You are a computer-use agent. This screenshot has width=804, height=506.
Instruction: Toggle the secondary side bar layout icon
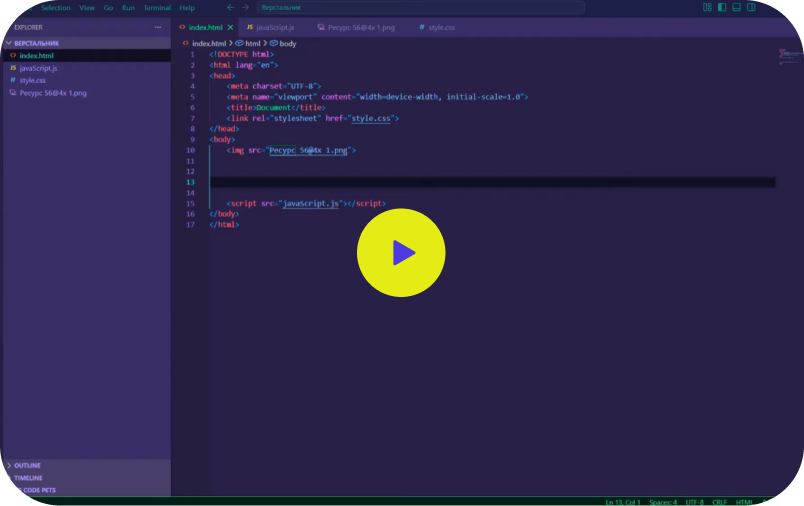point(751,7)
